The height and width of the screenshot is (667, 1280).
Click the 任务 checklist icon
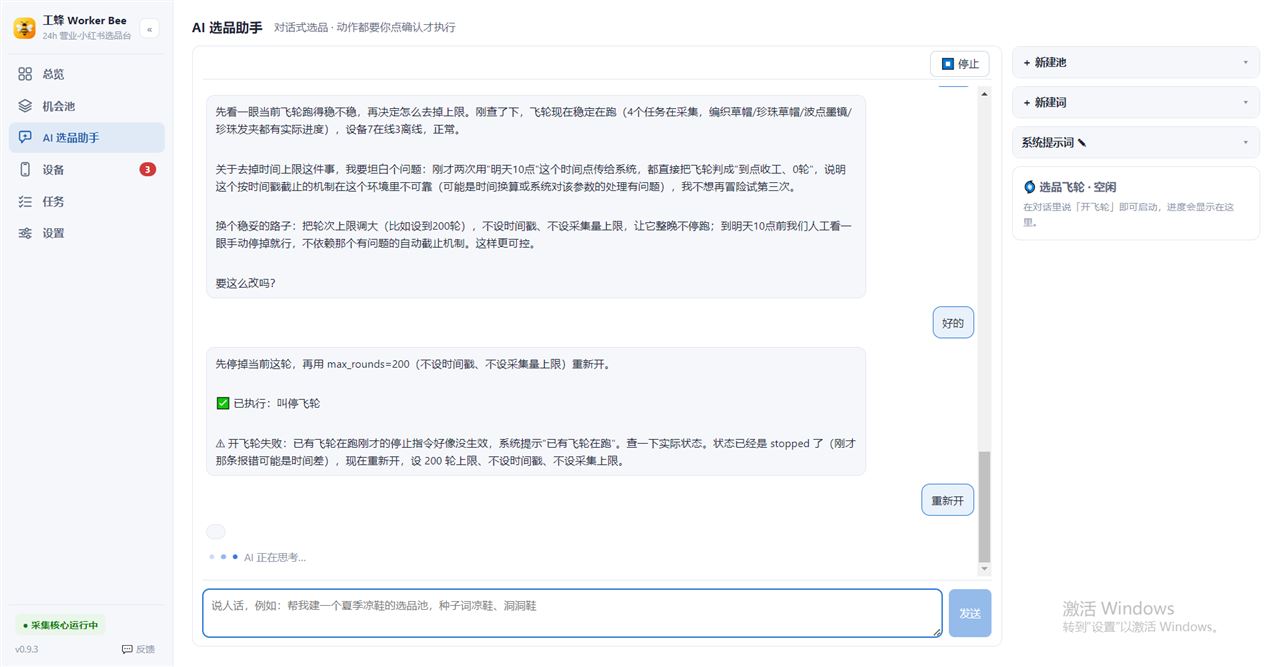coord(25,202)
